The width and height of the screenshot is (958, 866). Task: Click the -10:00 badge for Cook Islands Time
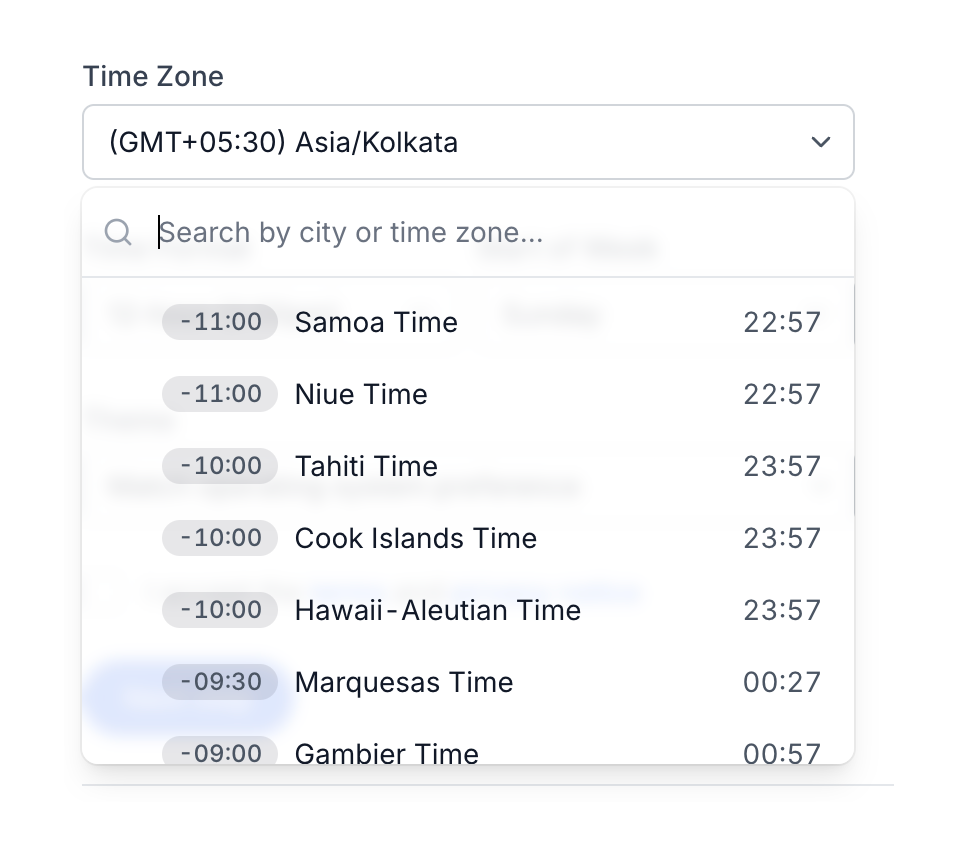pos(220,538)
